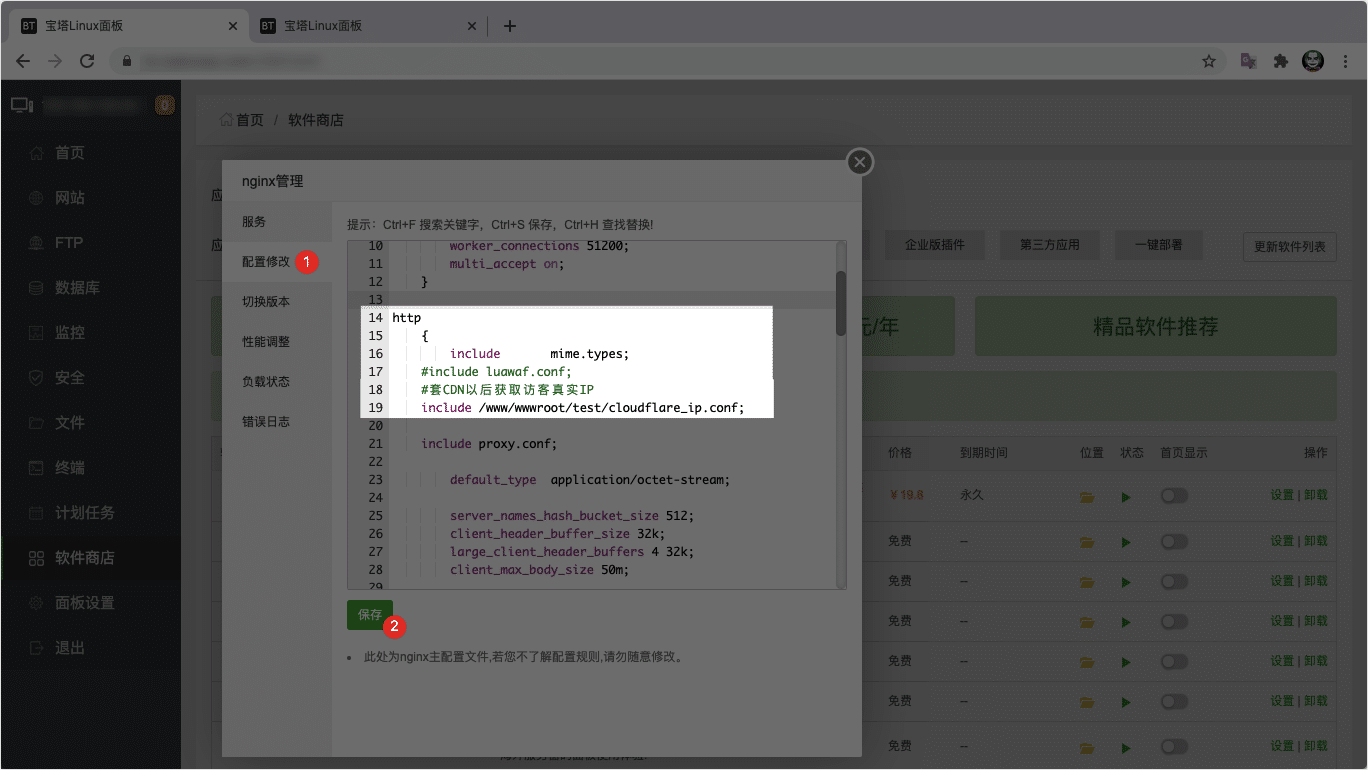Screen dimensions: 1368x770
Task: Switch to the 切换版本 tab
Action: click(x=277, y=302)
